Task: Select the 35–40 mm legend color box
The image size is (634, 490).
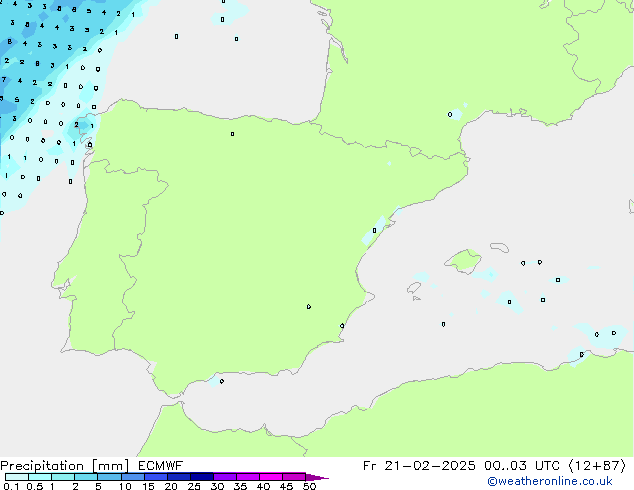Action: [x=247, y=477]
